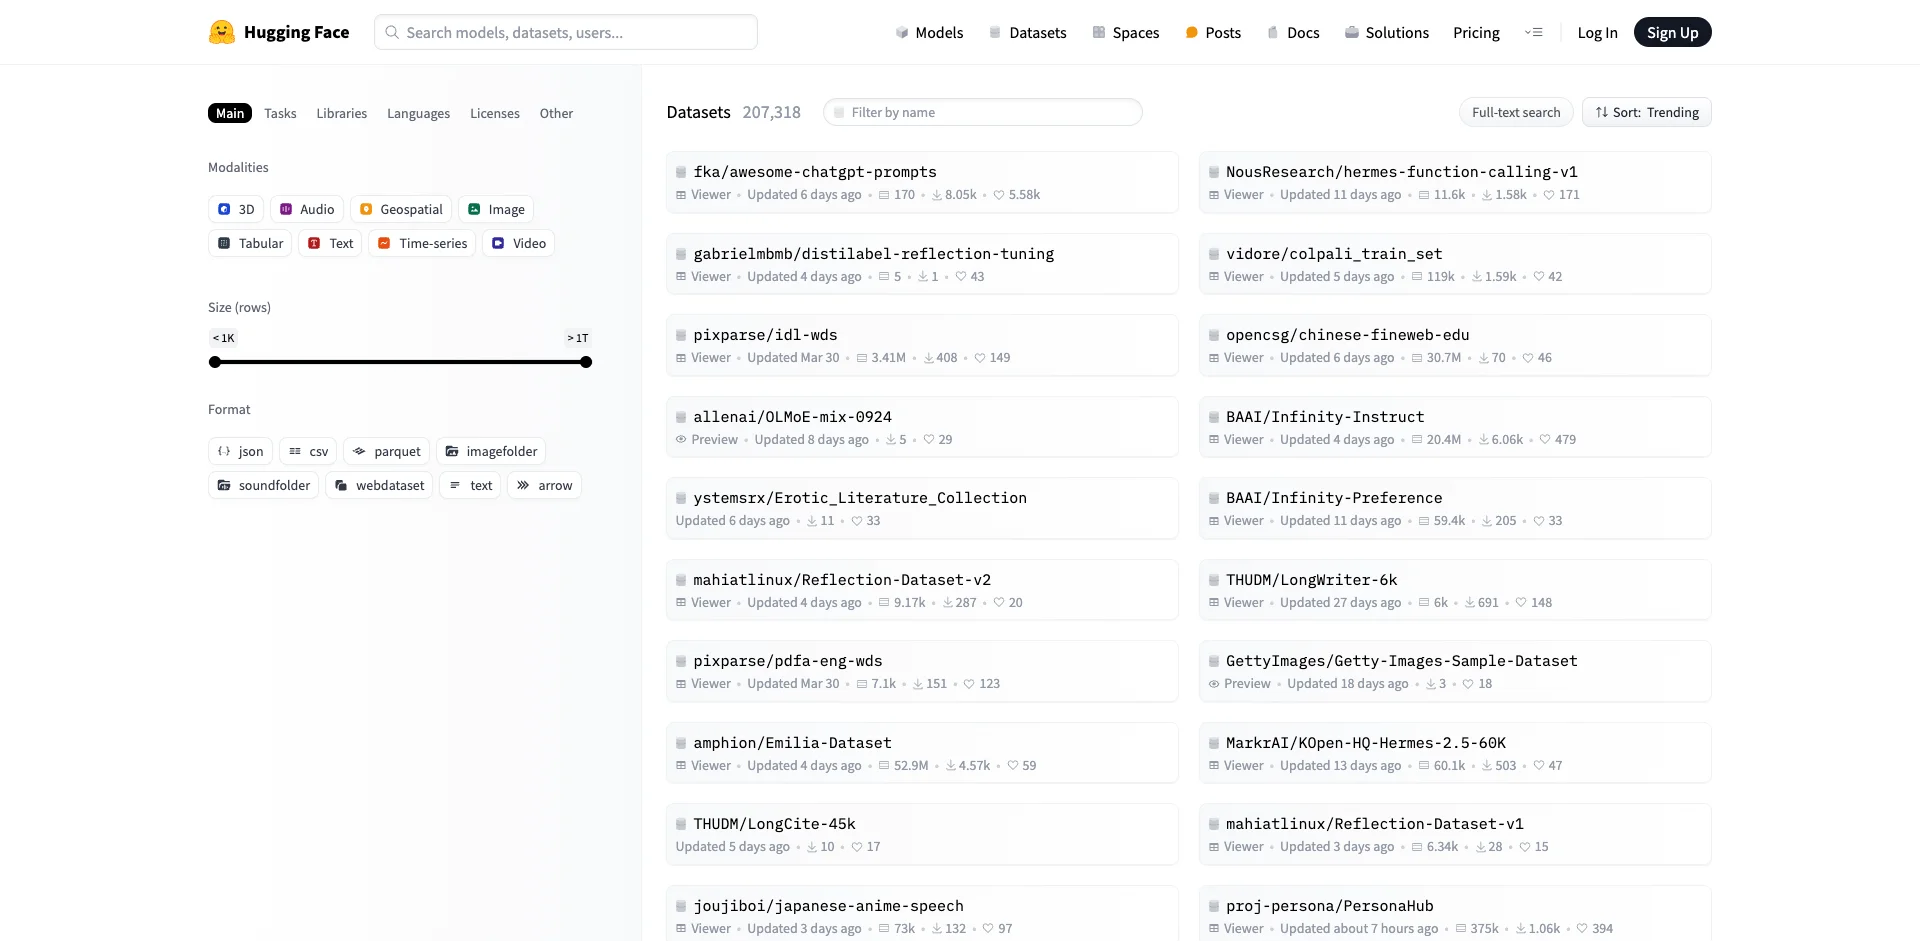This screenshot has height=941, width=1920.
Task: Select the arrow format filter
Action: pyautogui.click(x=544, y=485)
